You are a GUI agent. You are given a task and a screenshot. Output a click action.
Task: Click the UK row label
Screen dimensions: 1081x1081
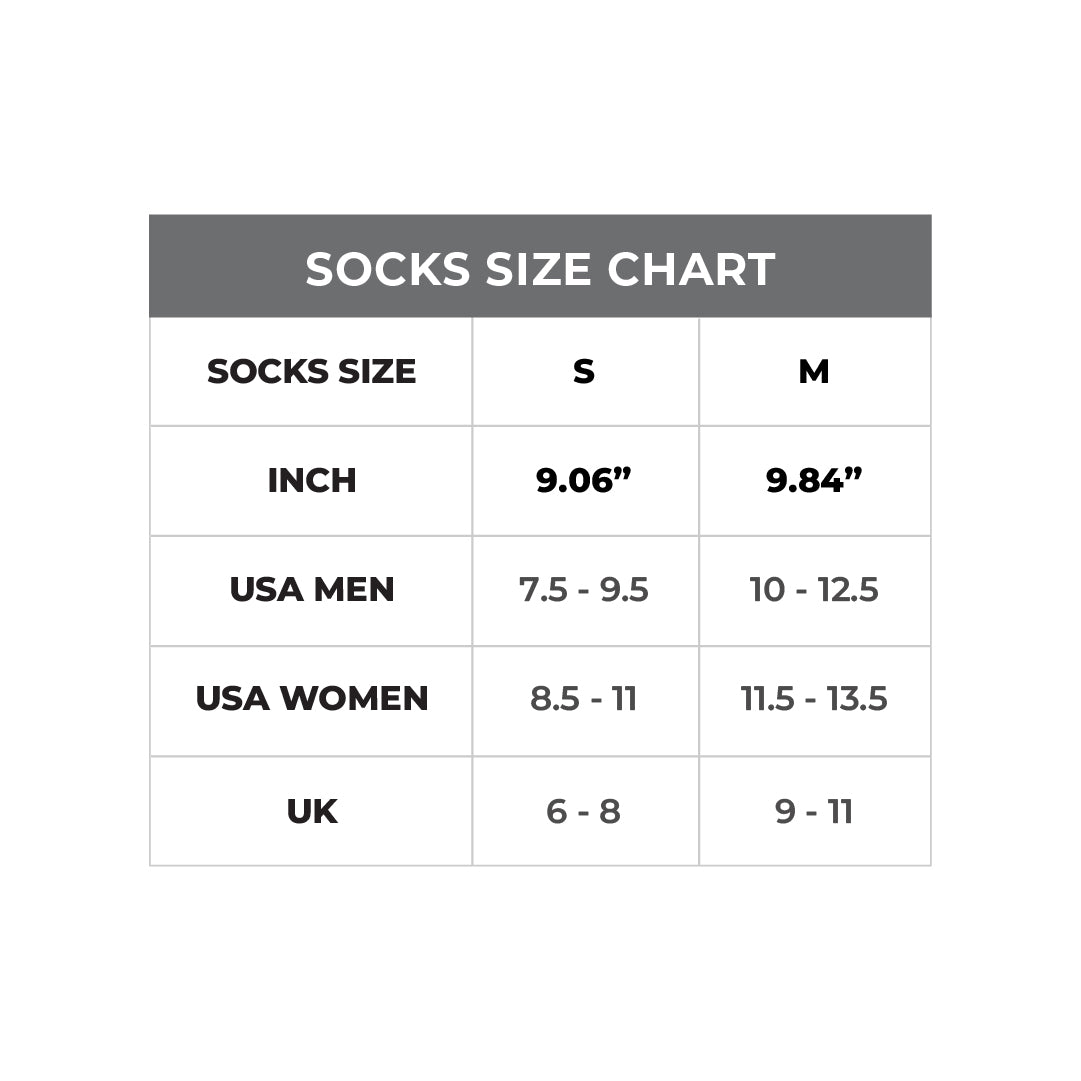311,811
